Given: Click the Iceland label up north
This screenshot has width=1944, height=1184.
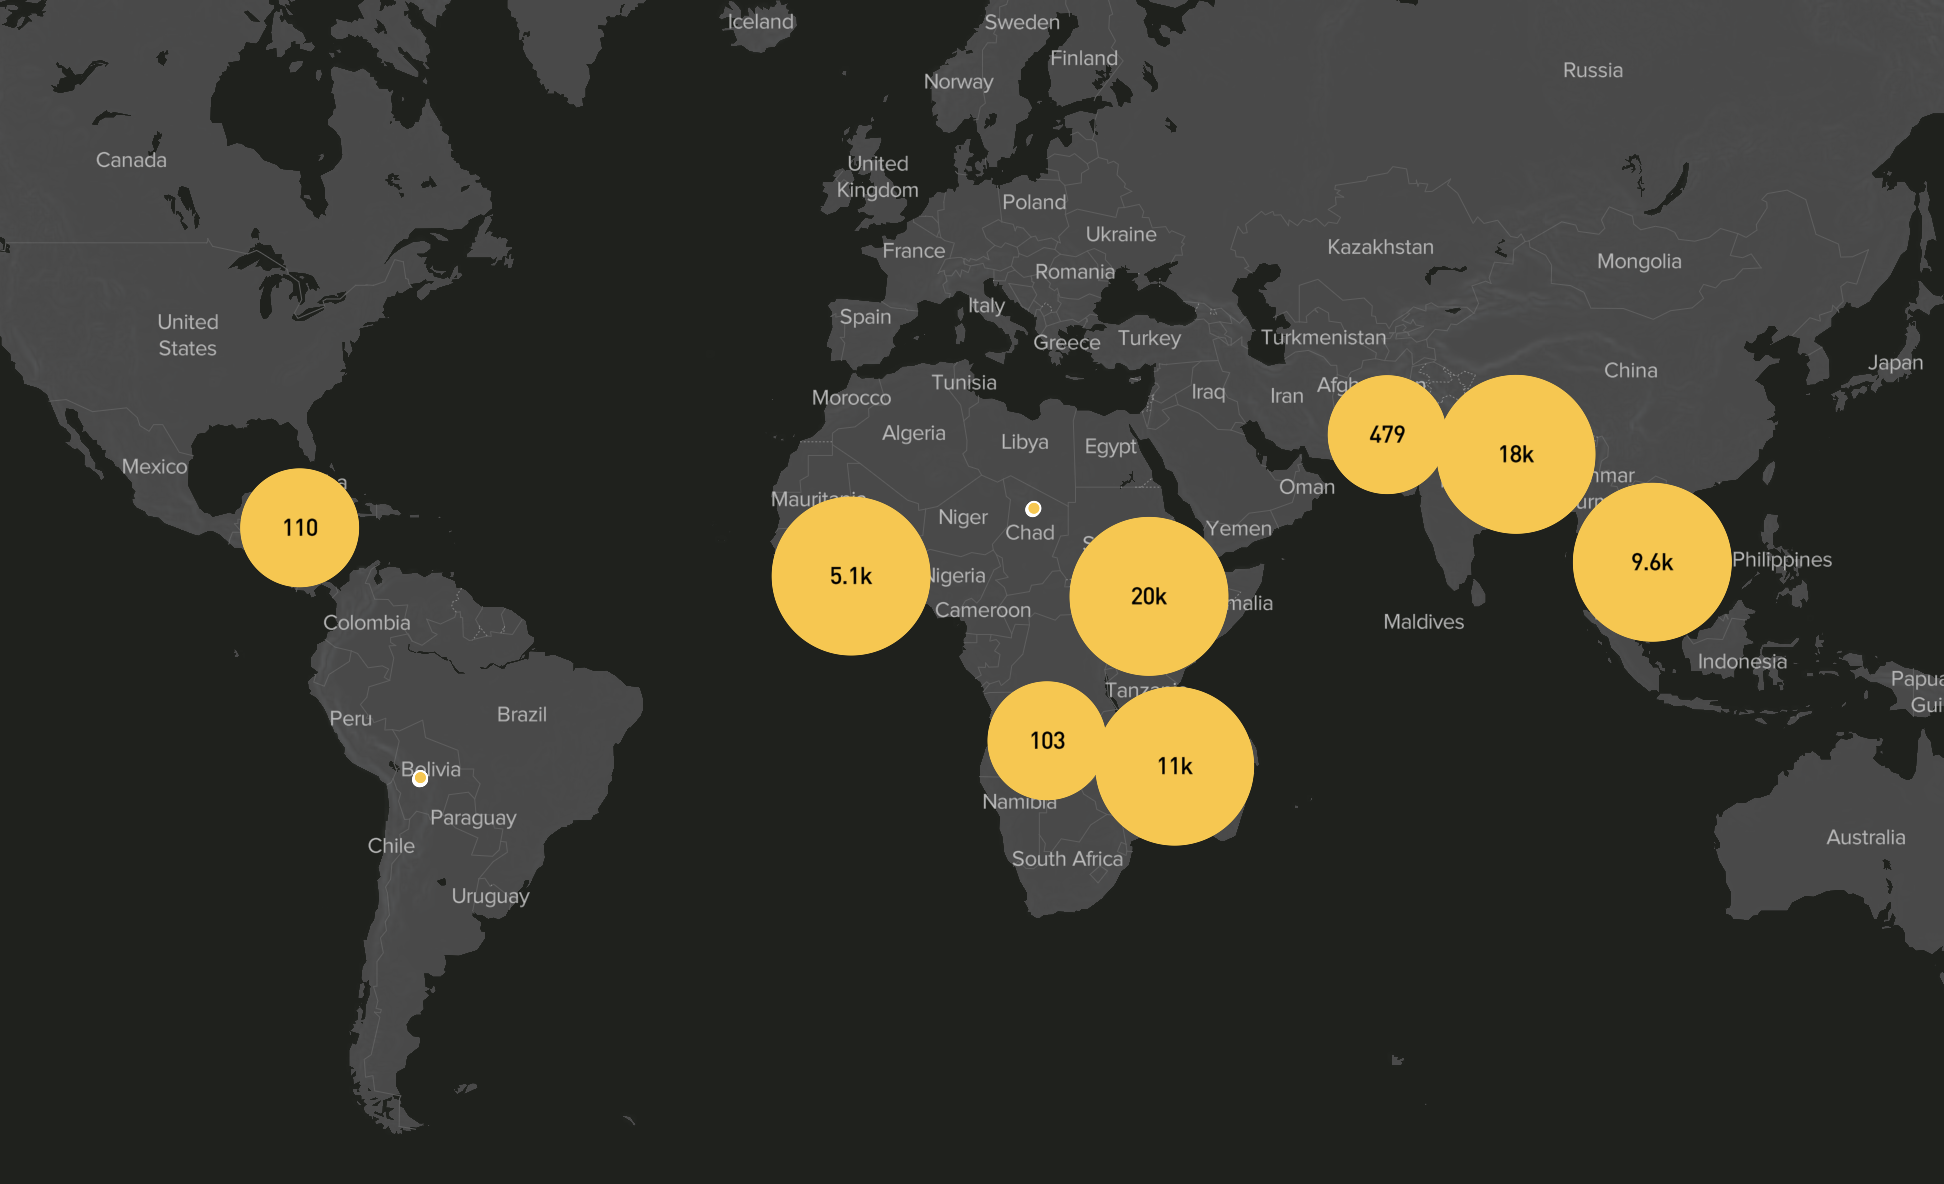Looking at the screenshot, I should click(760, 22).
